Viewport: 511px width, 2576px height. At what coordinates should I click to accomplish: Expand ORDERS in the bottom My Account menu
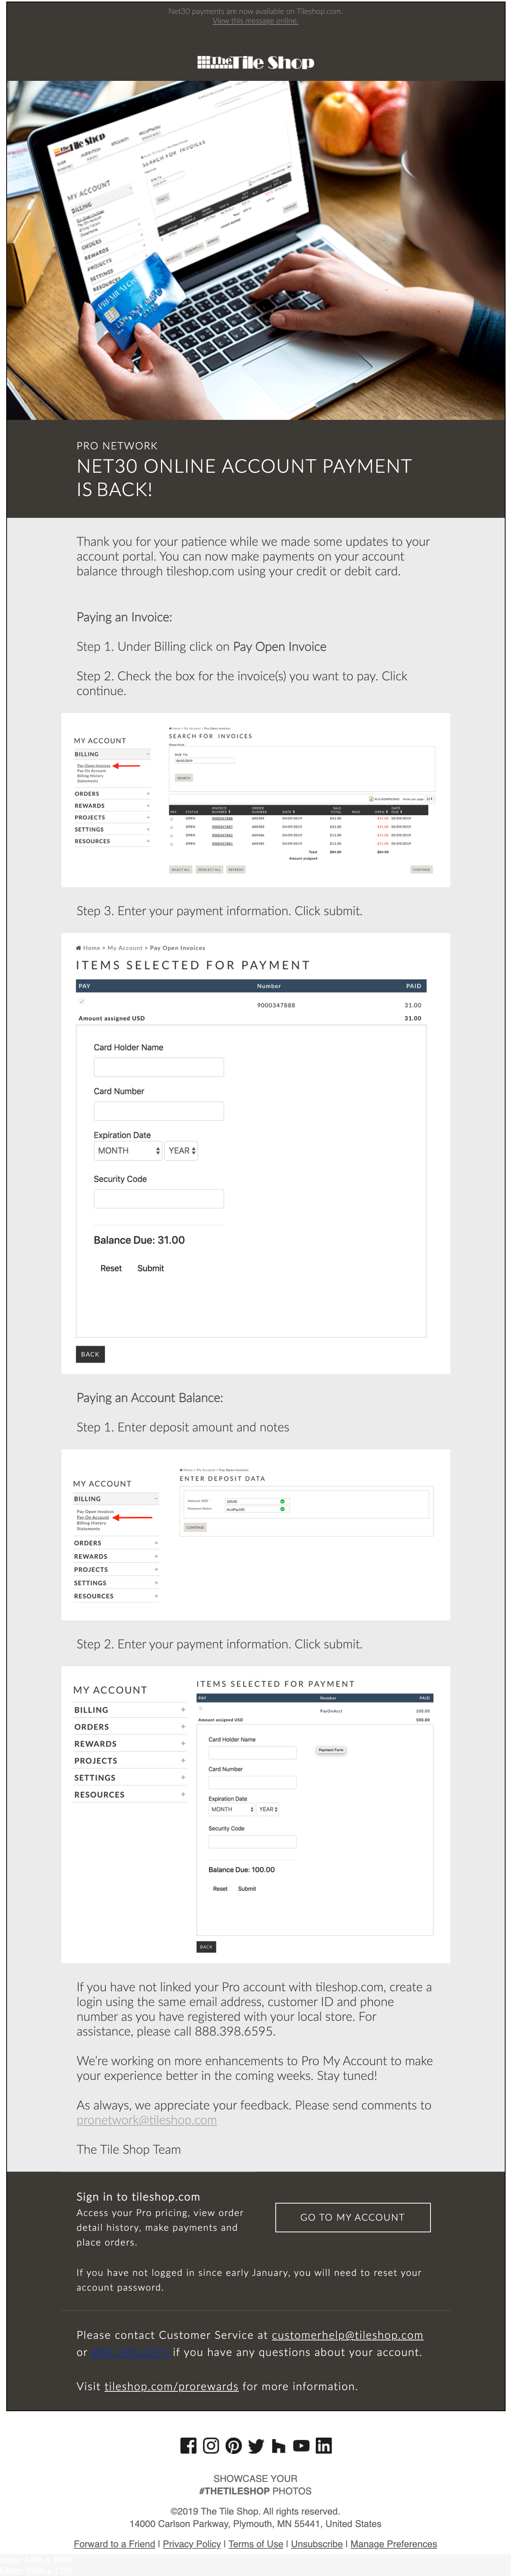[129, 1727]
